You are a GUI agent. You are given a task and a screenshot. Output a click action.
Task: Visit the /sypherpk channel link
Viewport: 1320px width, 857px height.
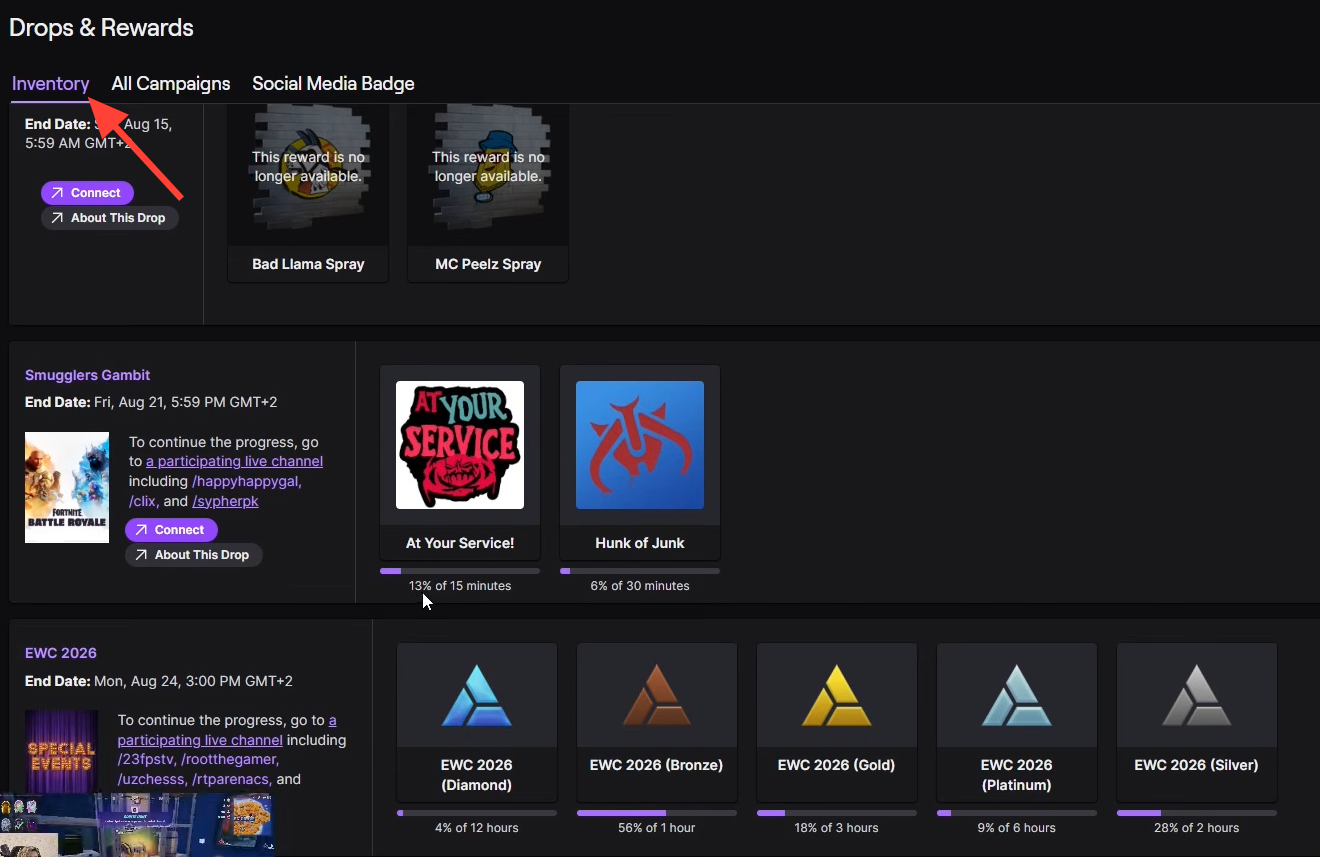[225, 501]
